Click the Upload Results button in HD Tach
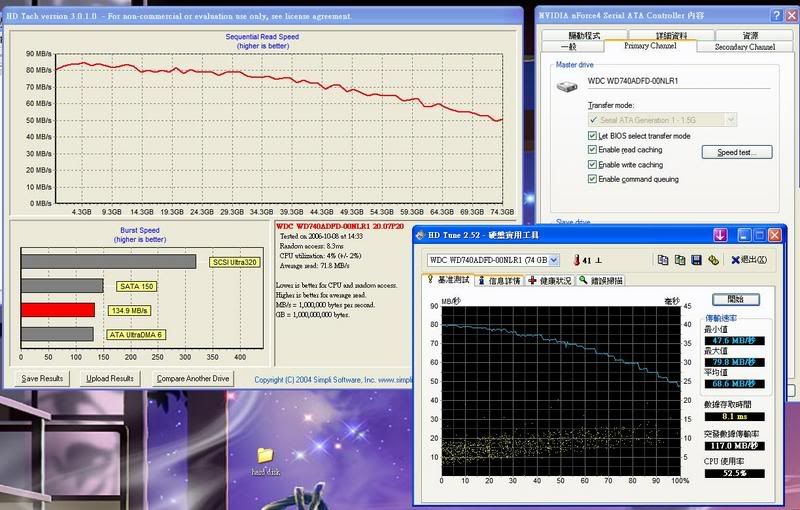This screenshot has width=800, height=510. coord(110,378)
